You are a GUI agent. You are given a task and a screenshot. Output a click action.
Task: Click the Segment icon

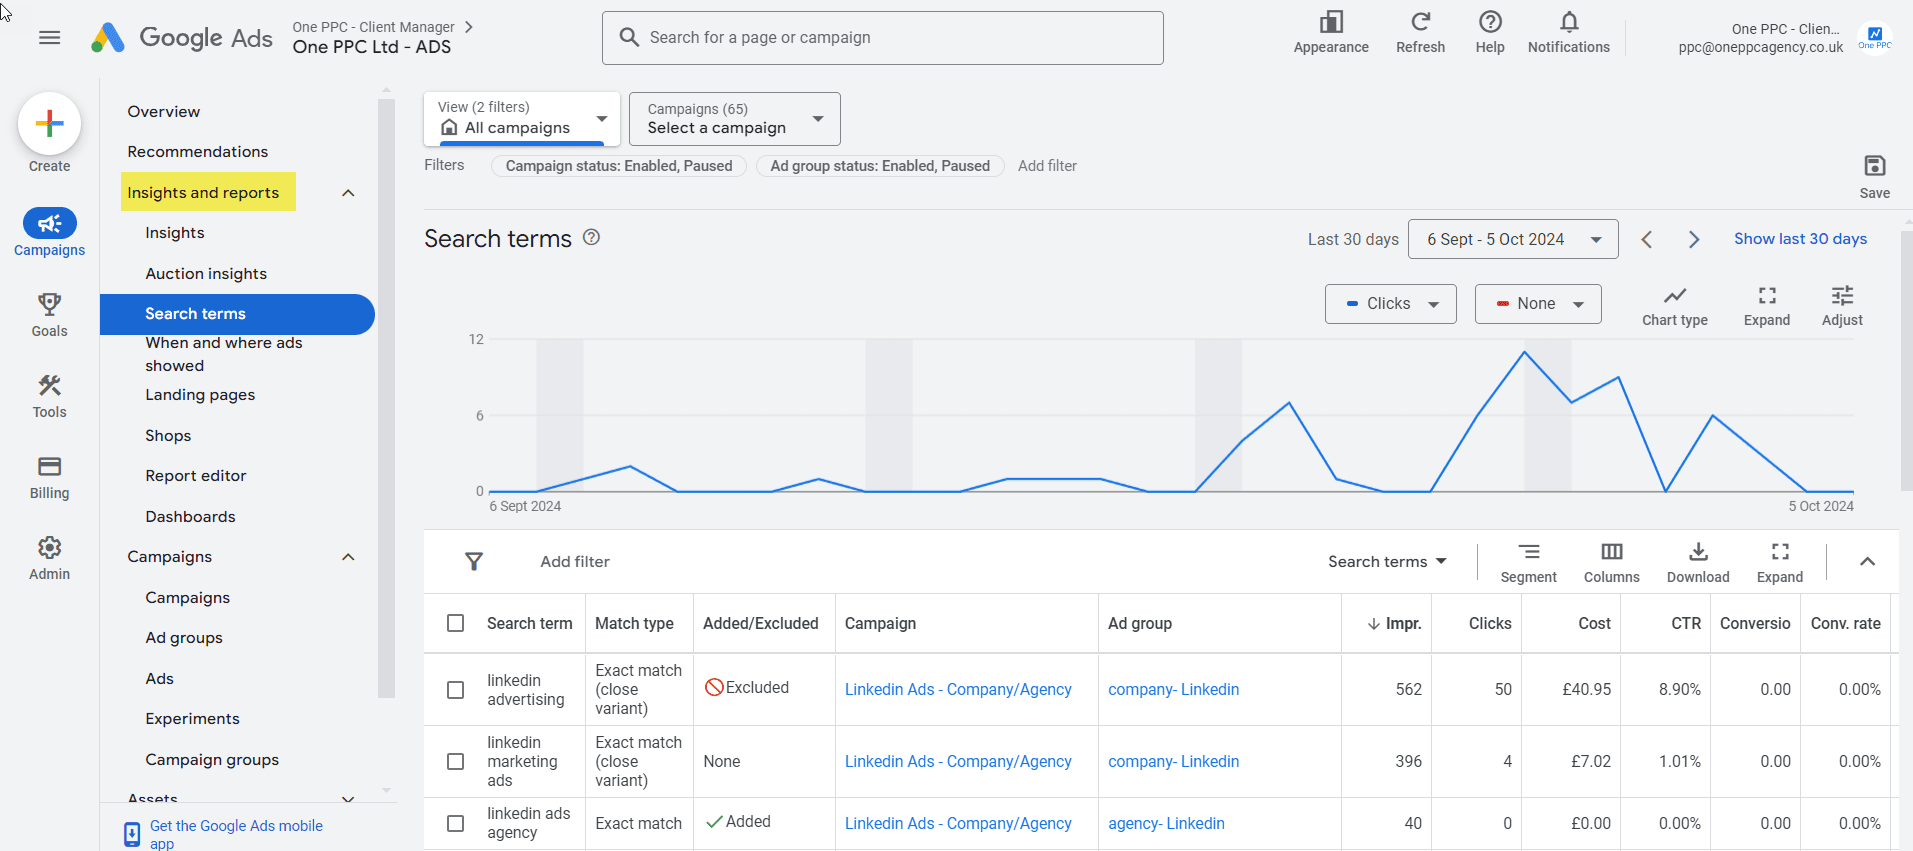click(x=1528, y=552)
